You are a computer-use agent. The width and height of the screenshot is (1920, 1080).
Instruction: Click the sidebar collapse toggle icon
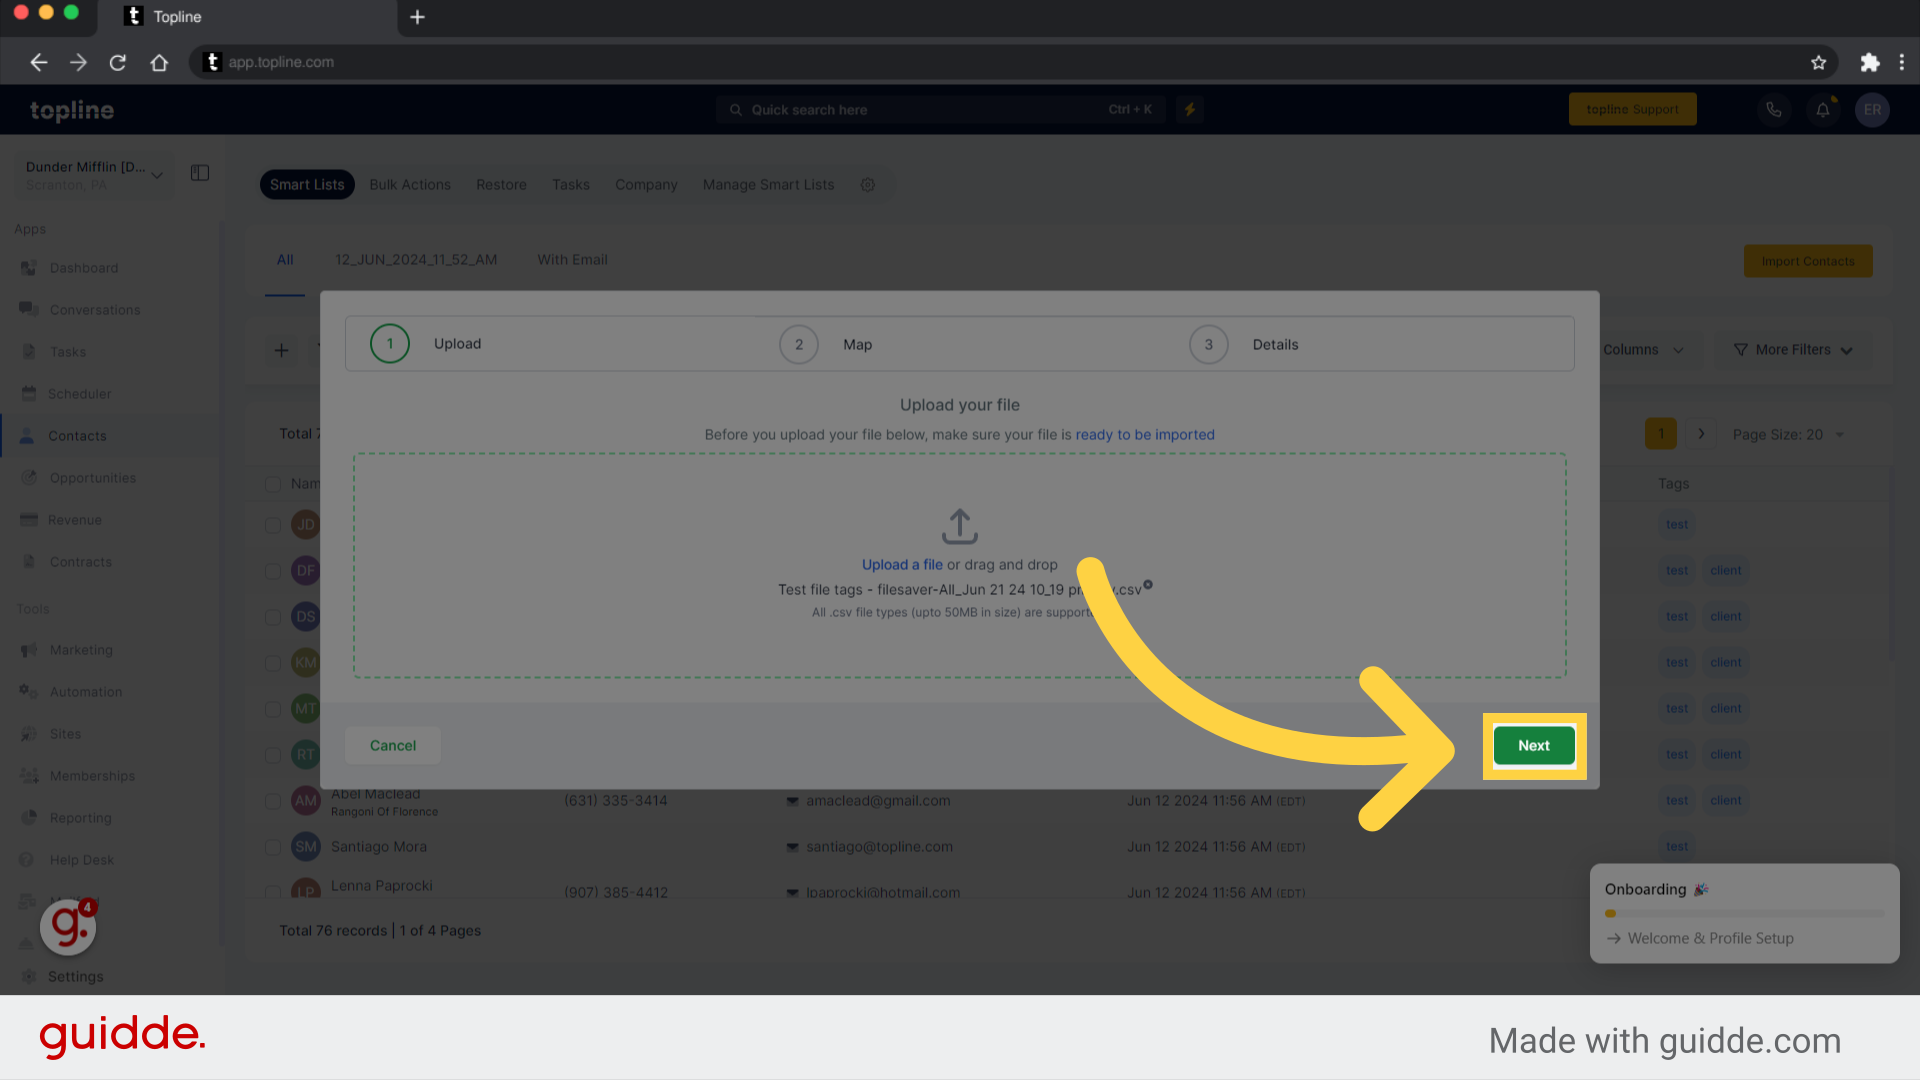click(x=200, y=173)
